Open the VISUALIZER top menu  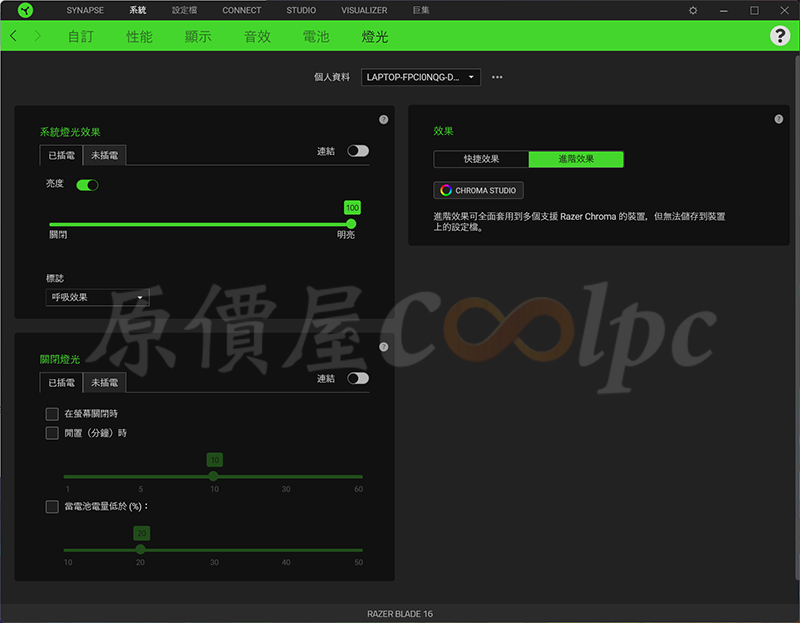coord(364,10)
